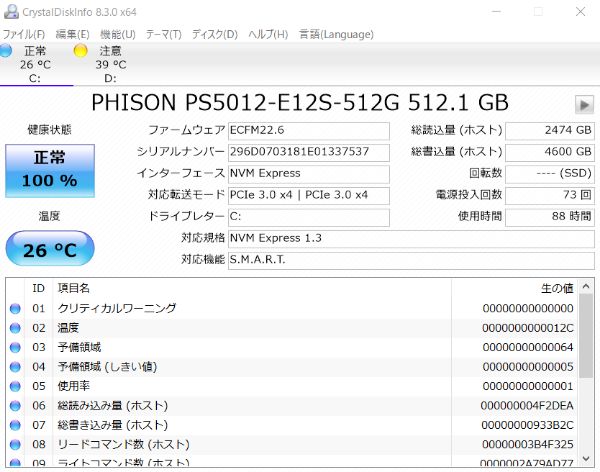Click scrollbar down arrow in SMART list
Viewport: 600px width, 472px height.
coord(586,458)
